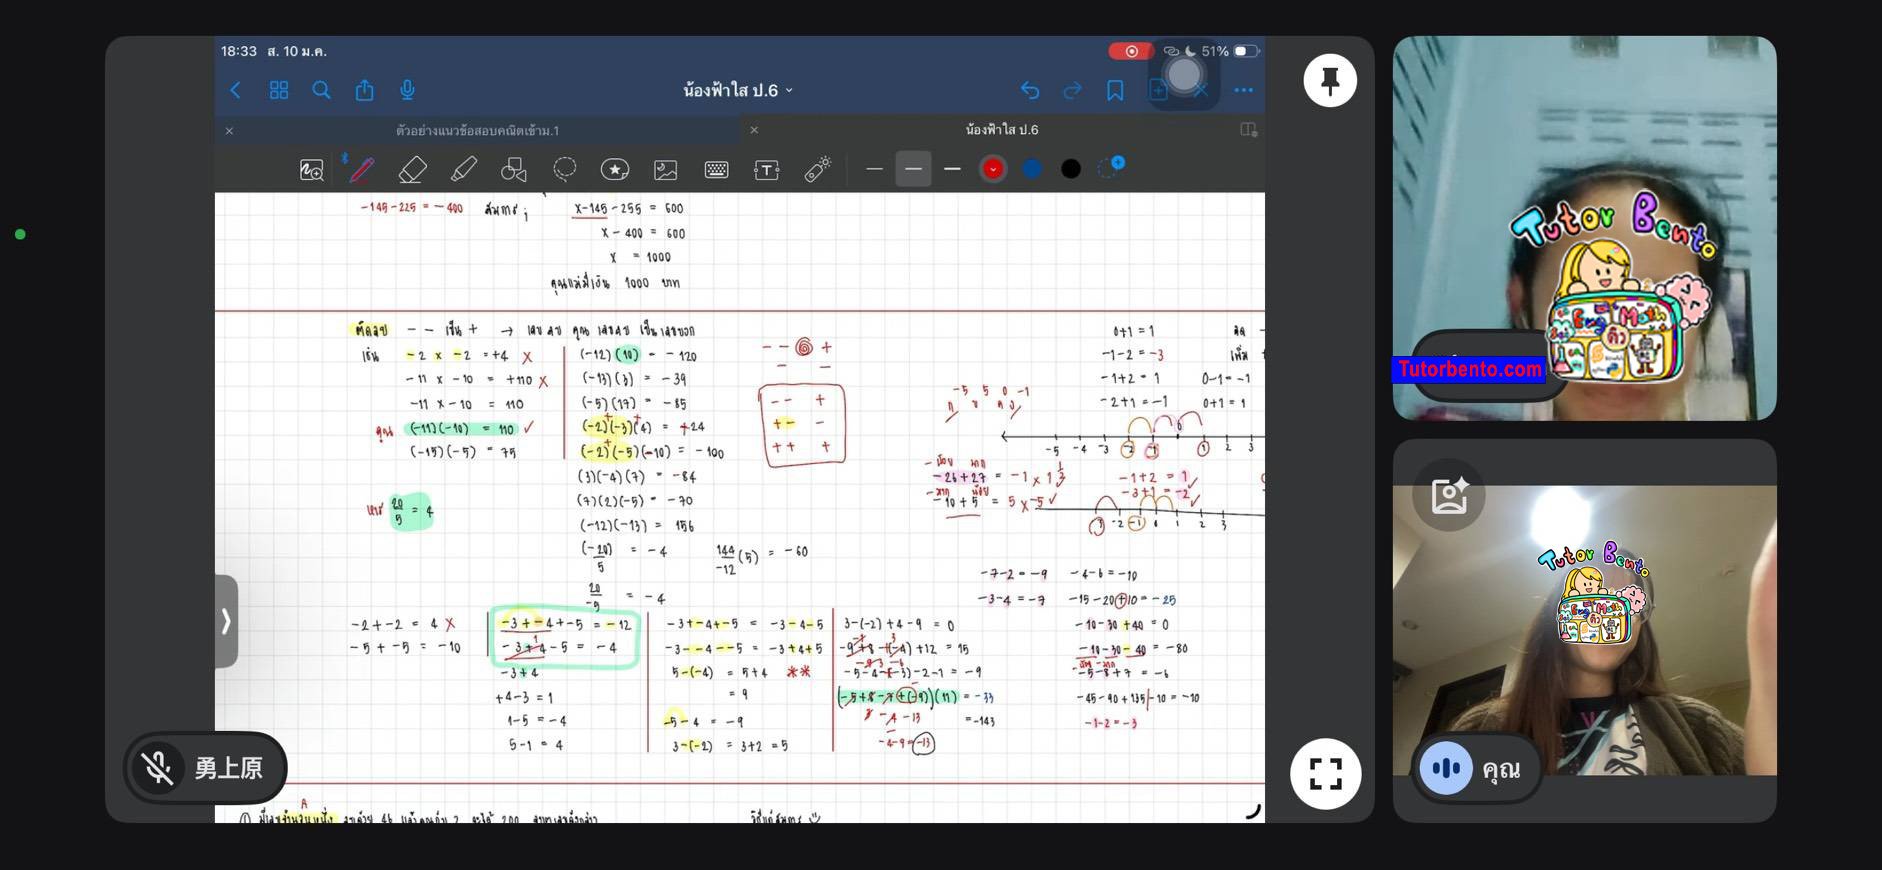Open the search magnifier in the notebook

tap(321, 90)
